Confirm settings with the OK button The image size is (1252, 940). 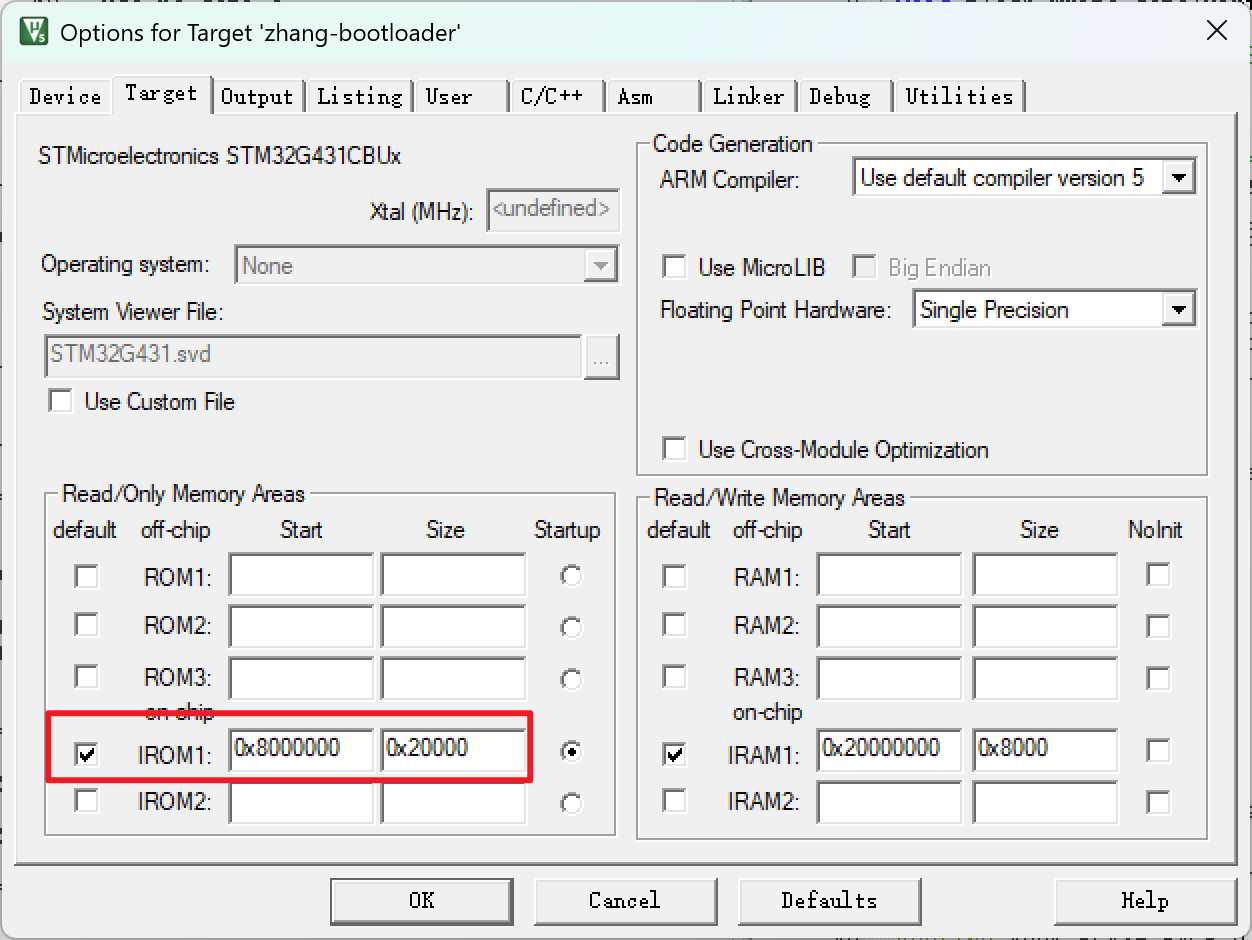click(422, 901)
